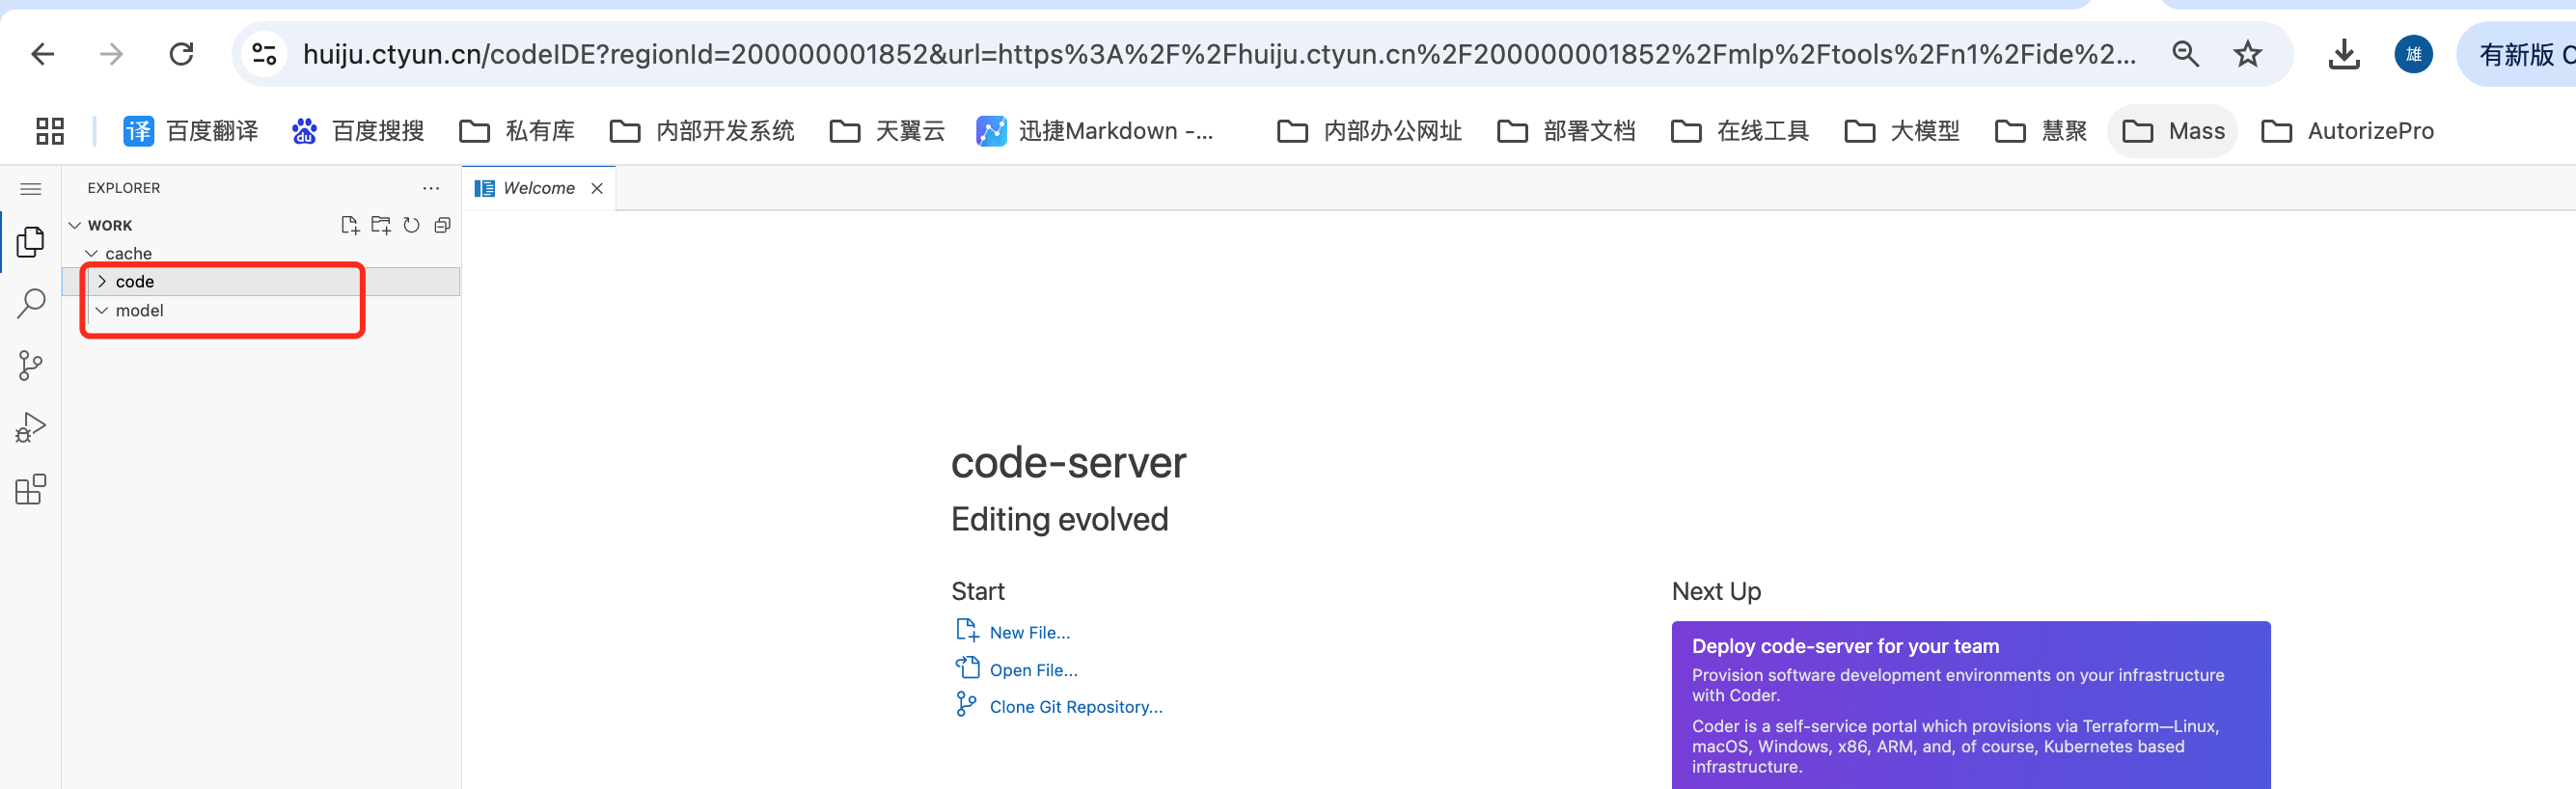Open Deploy code-server for your team card
The height and width of the screenshot is (789, 2576).
click(x=1970, y=705)
